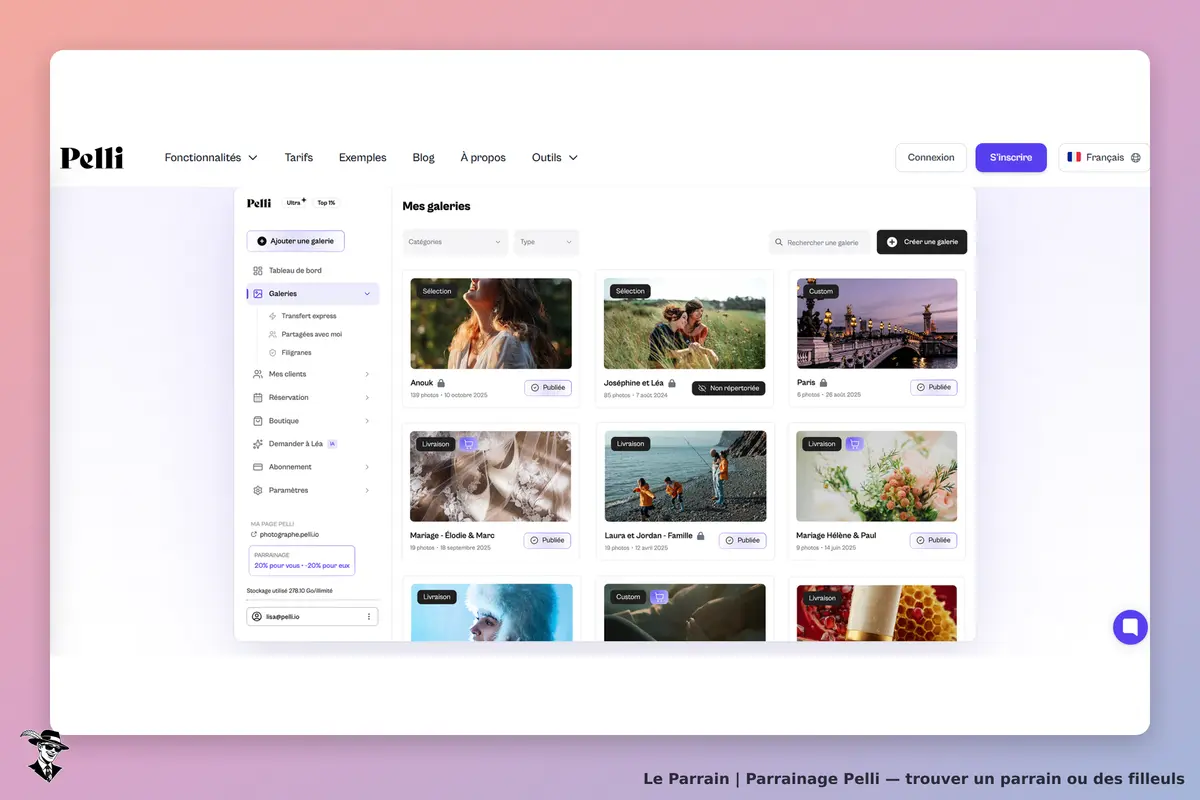The image size is (1200, 800).
Task: Click the Parrainage 20% offer box
Action: coord(301,560)
